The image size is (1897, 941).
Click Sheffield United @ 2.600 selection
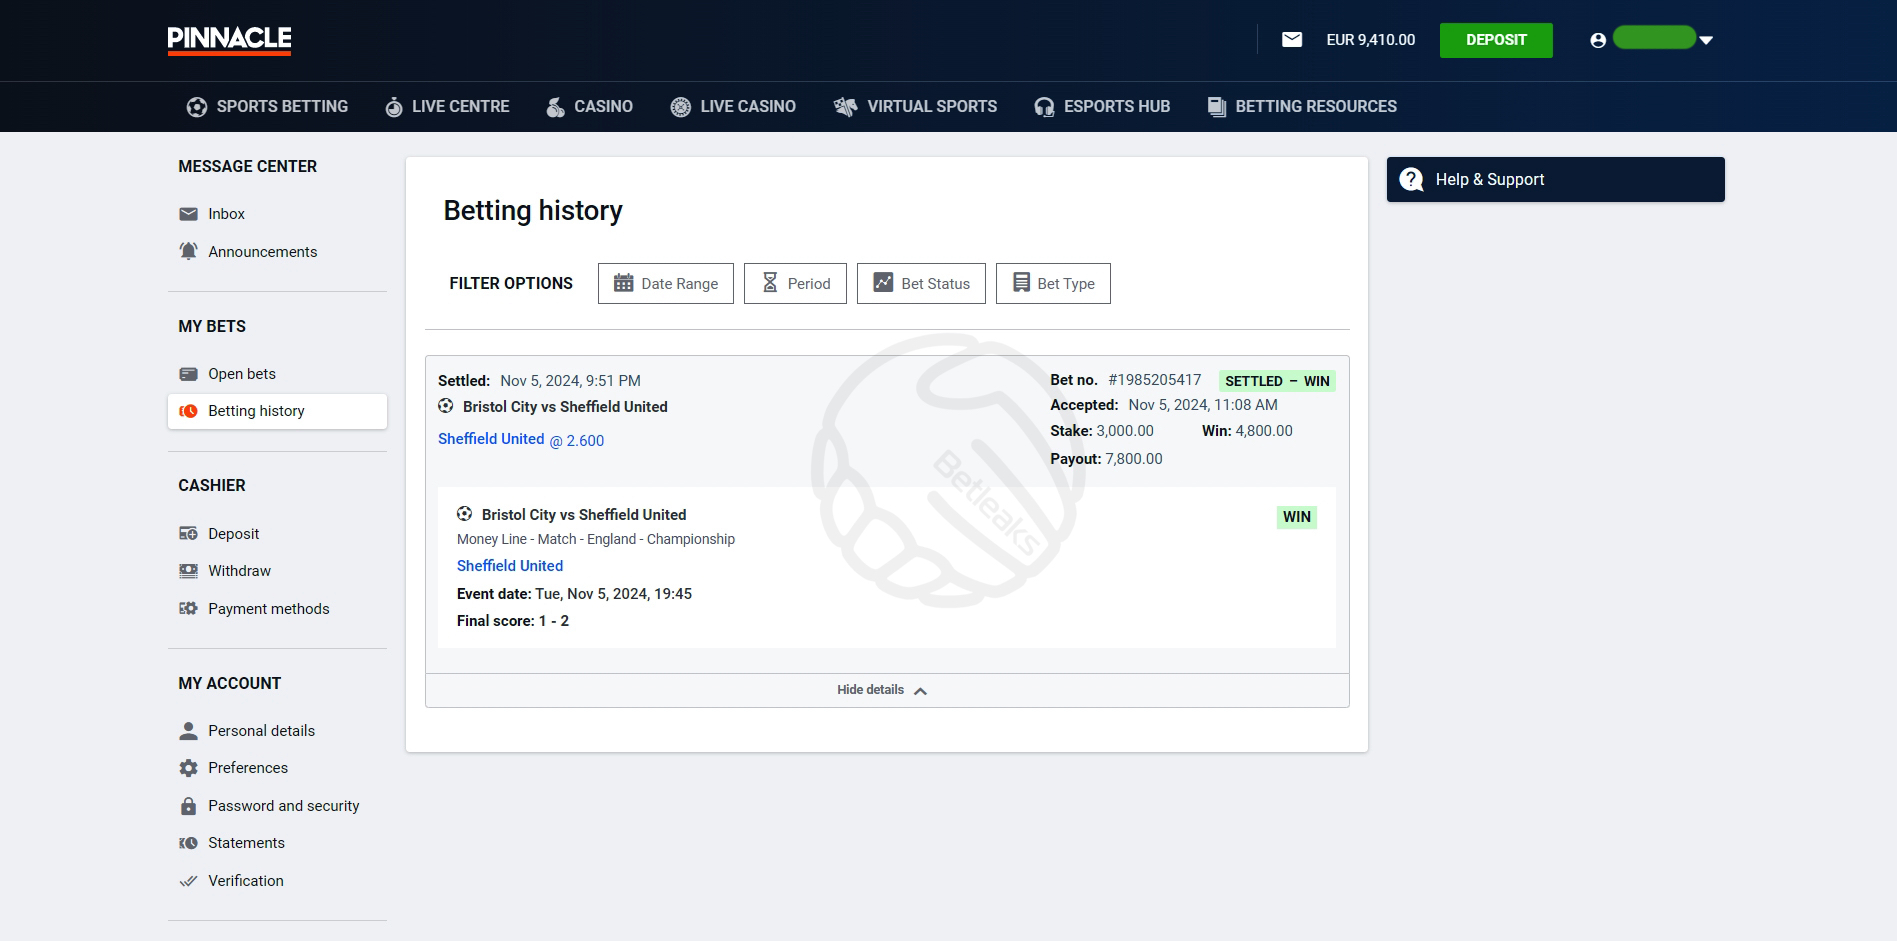pos(521,440)
